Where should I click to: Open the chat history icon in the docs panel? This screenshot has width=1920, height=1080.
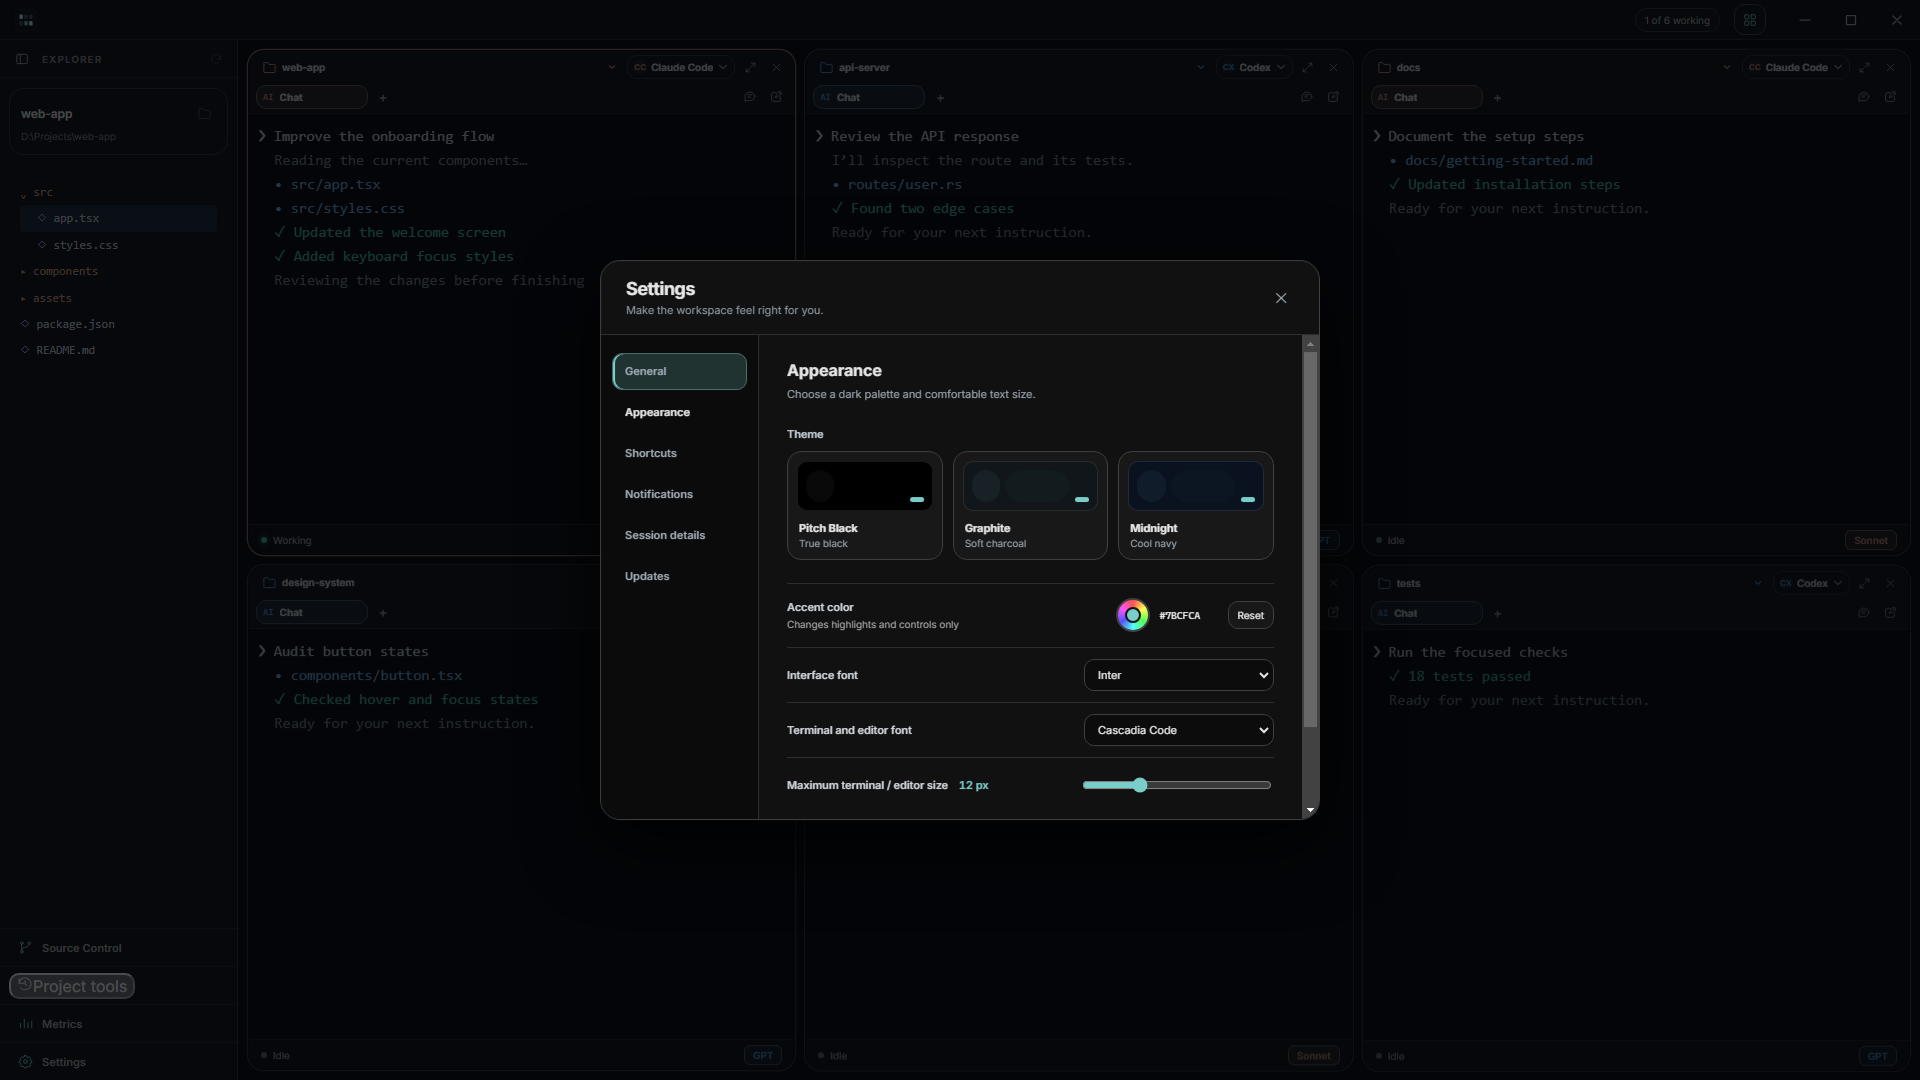(x=1863, y=97)
